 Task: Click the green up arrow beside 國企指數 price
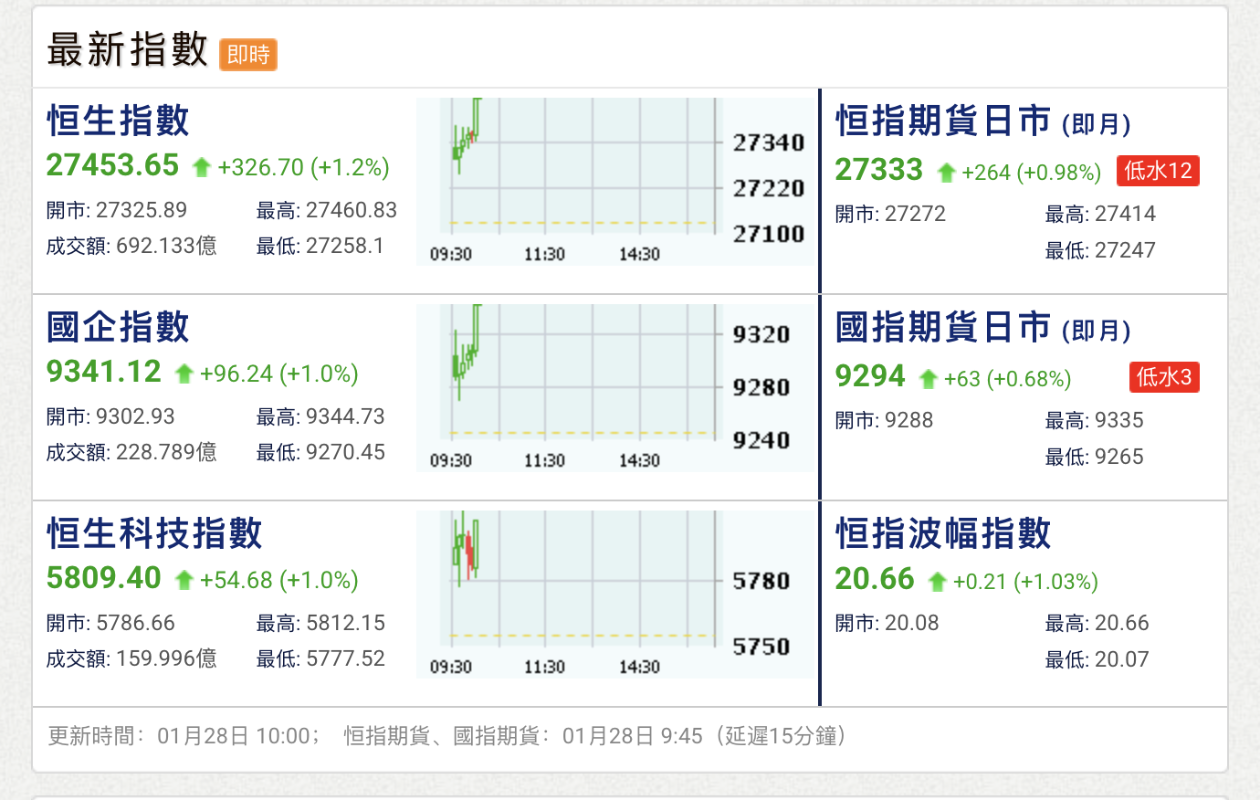coord(184,374)
